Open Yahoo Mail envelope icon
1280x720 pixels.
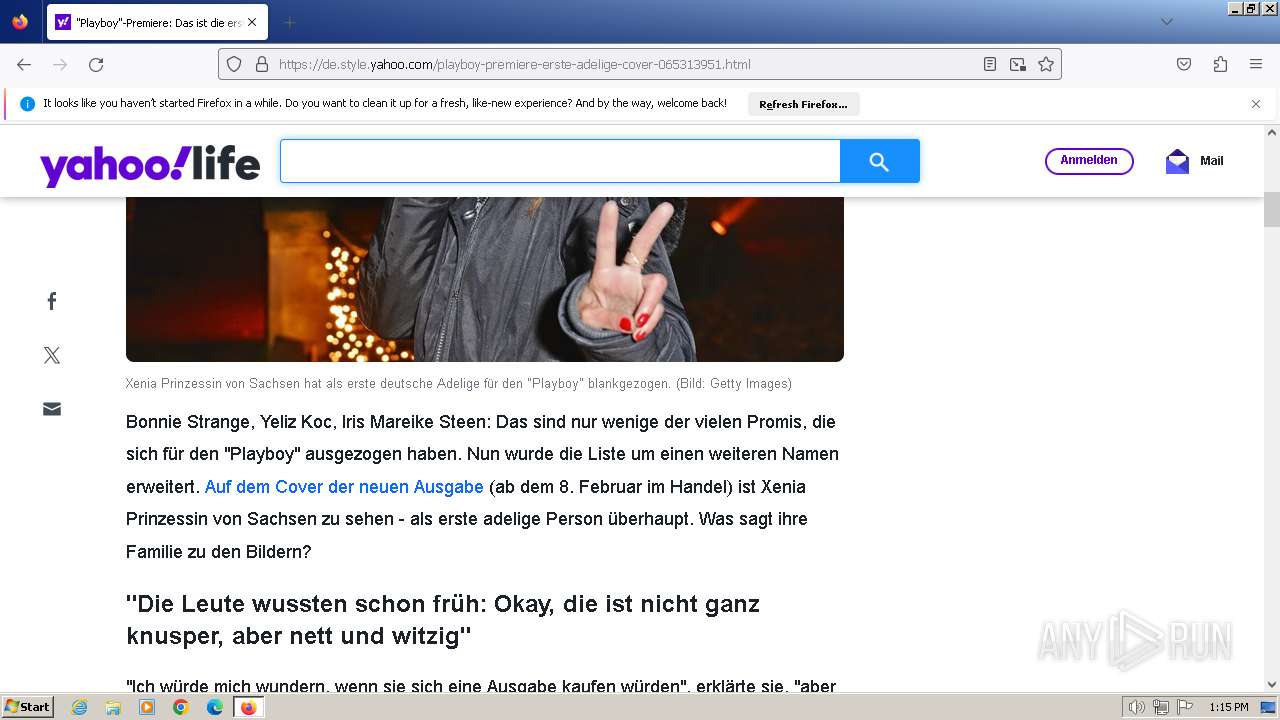pyautogui.click(x=1177, y=161)
